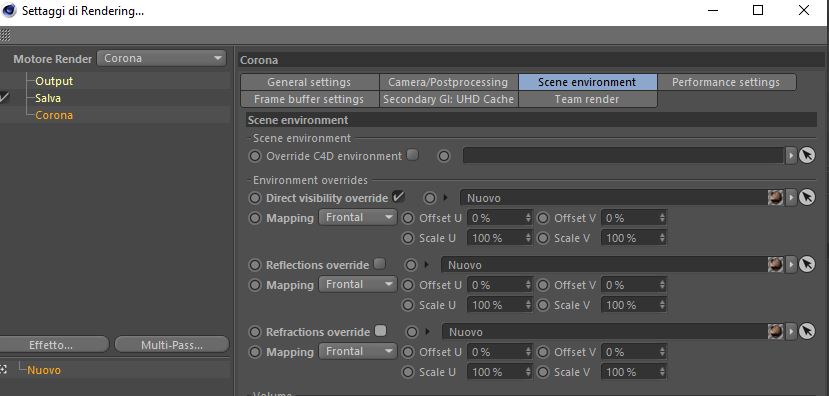Select Salva in the render settings tree
Viewport: 829px width, 396px height.
(48, 98)
